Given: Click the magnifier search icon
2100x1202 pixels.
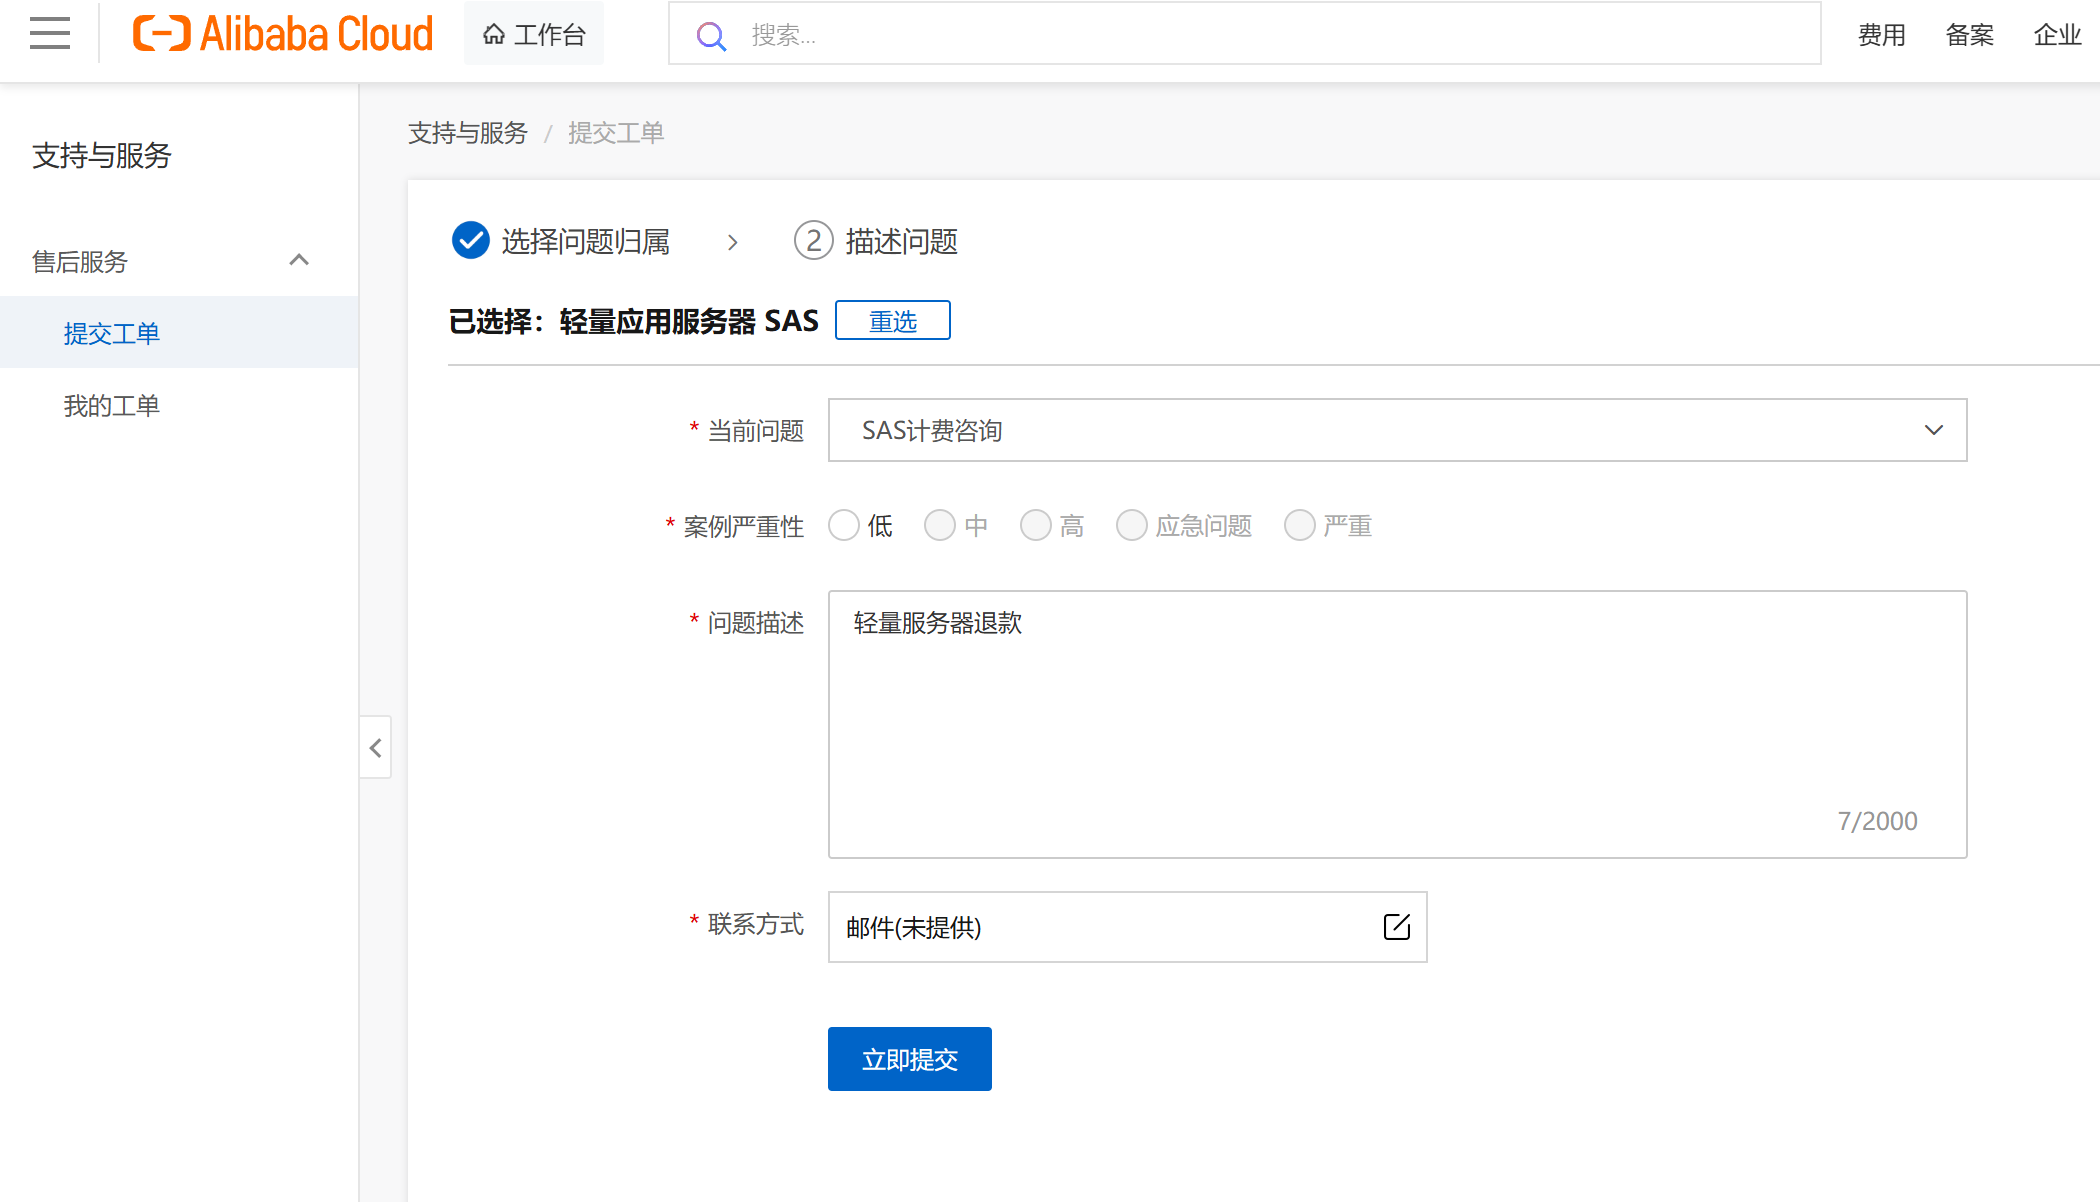Looking at the screenshot, I should click(711, 36).
